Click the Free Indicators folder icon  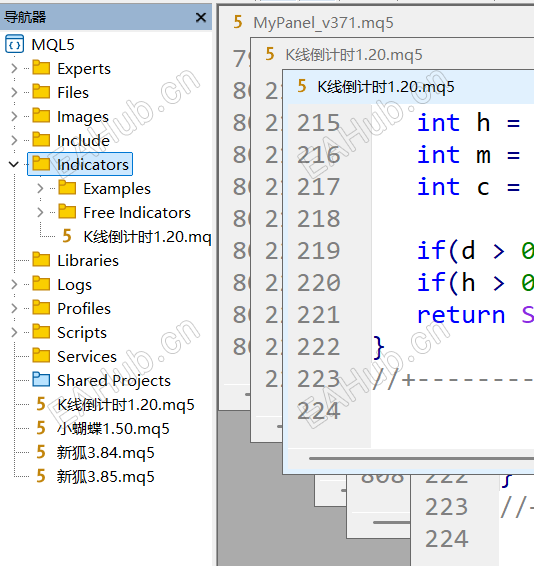68,212
